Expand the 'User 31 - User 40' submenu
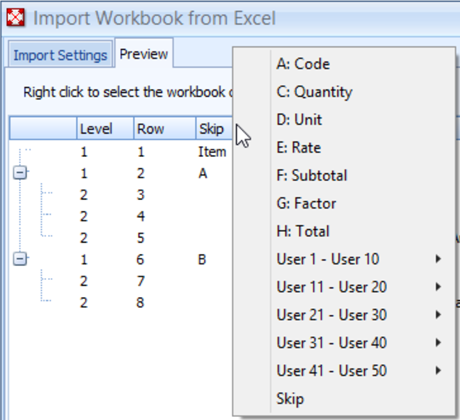The width and height of the screenshot is (460, 420). [344, 343]
